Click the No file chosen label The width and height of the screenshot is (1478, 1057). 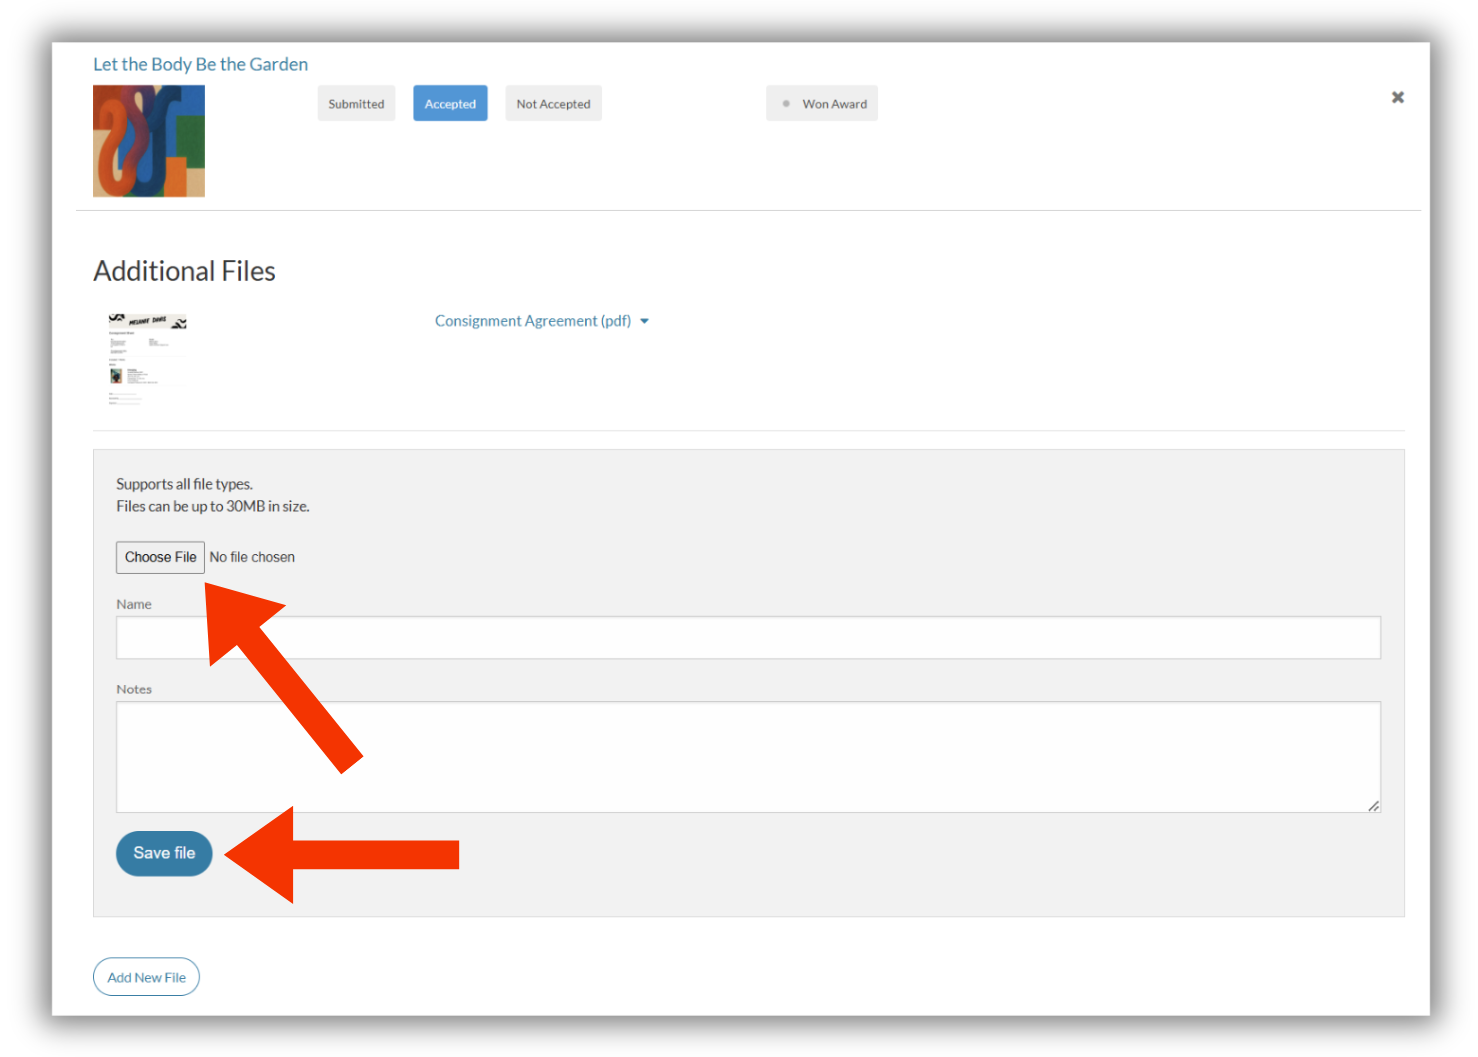pos(252,557)
